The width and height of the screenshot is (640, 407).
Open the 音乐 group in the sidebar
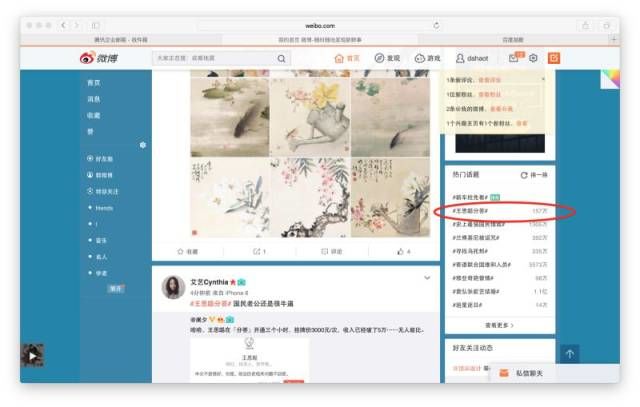click(x=98, y=240)
